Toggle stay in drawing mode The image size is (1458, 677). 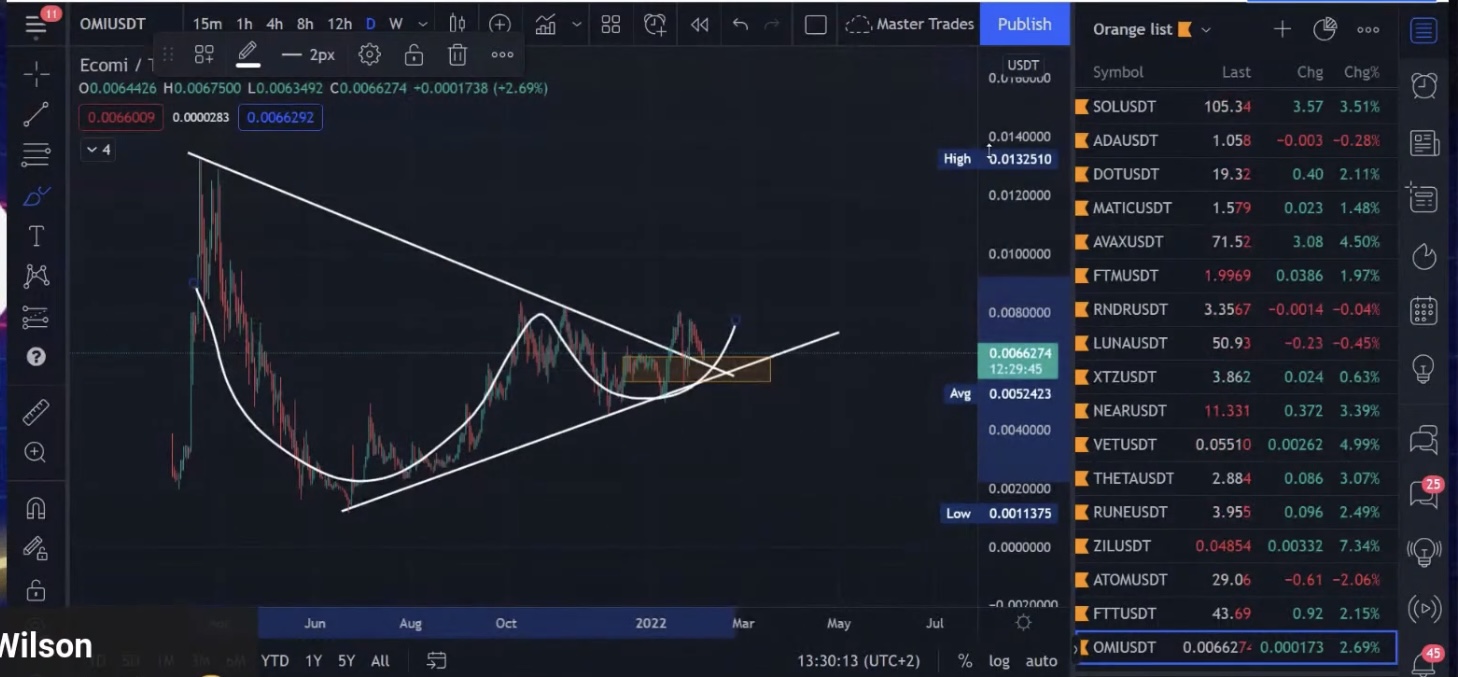pos(36,549)
